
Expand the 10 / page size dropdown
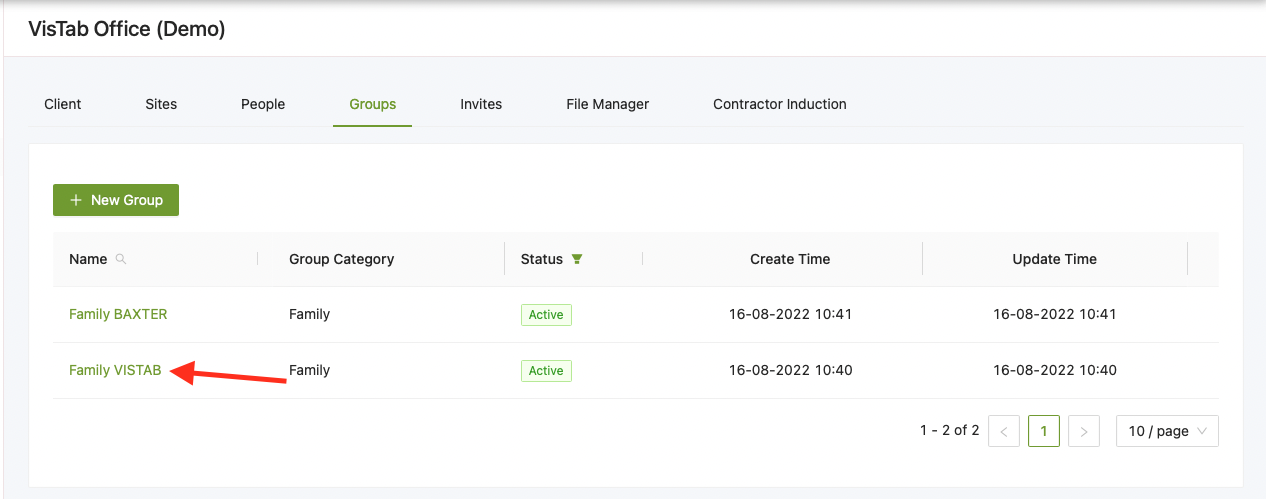(1167, 431)
